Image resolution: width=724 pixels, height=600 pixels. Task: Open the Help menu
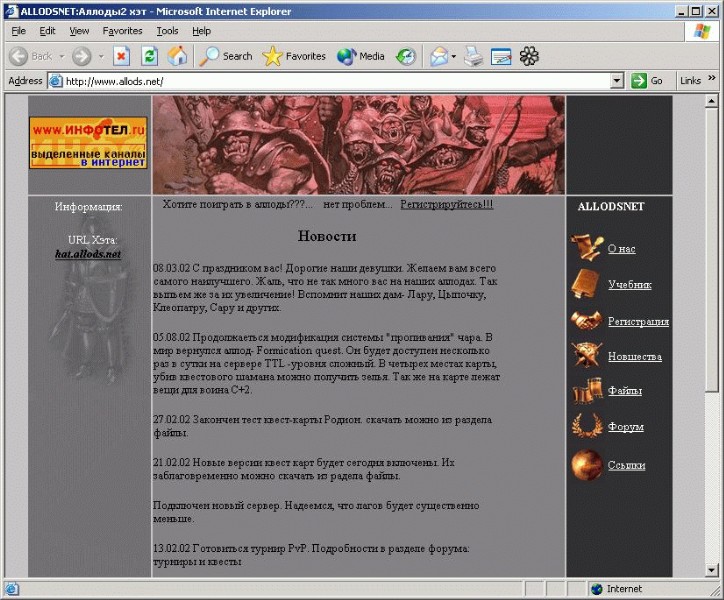tap(201, 31)
